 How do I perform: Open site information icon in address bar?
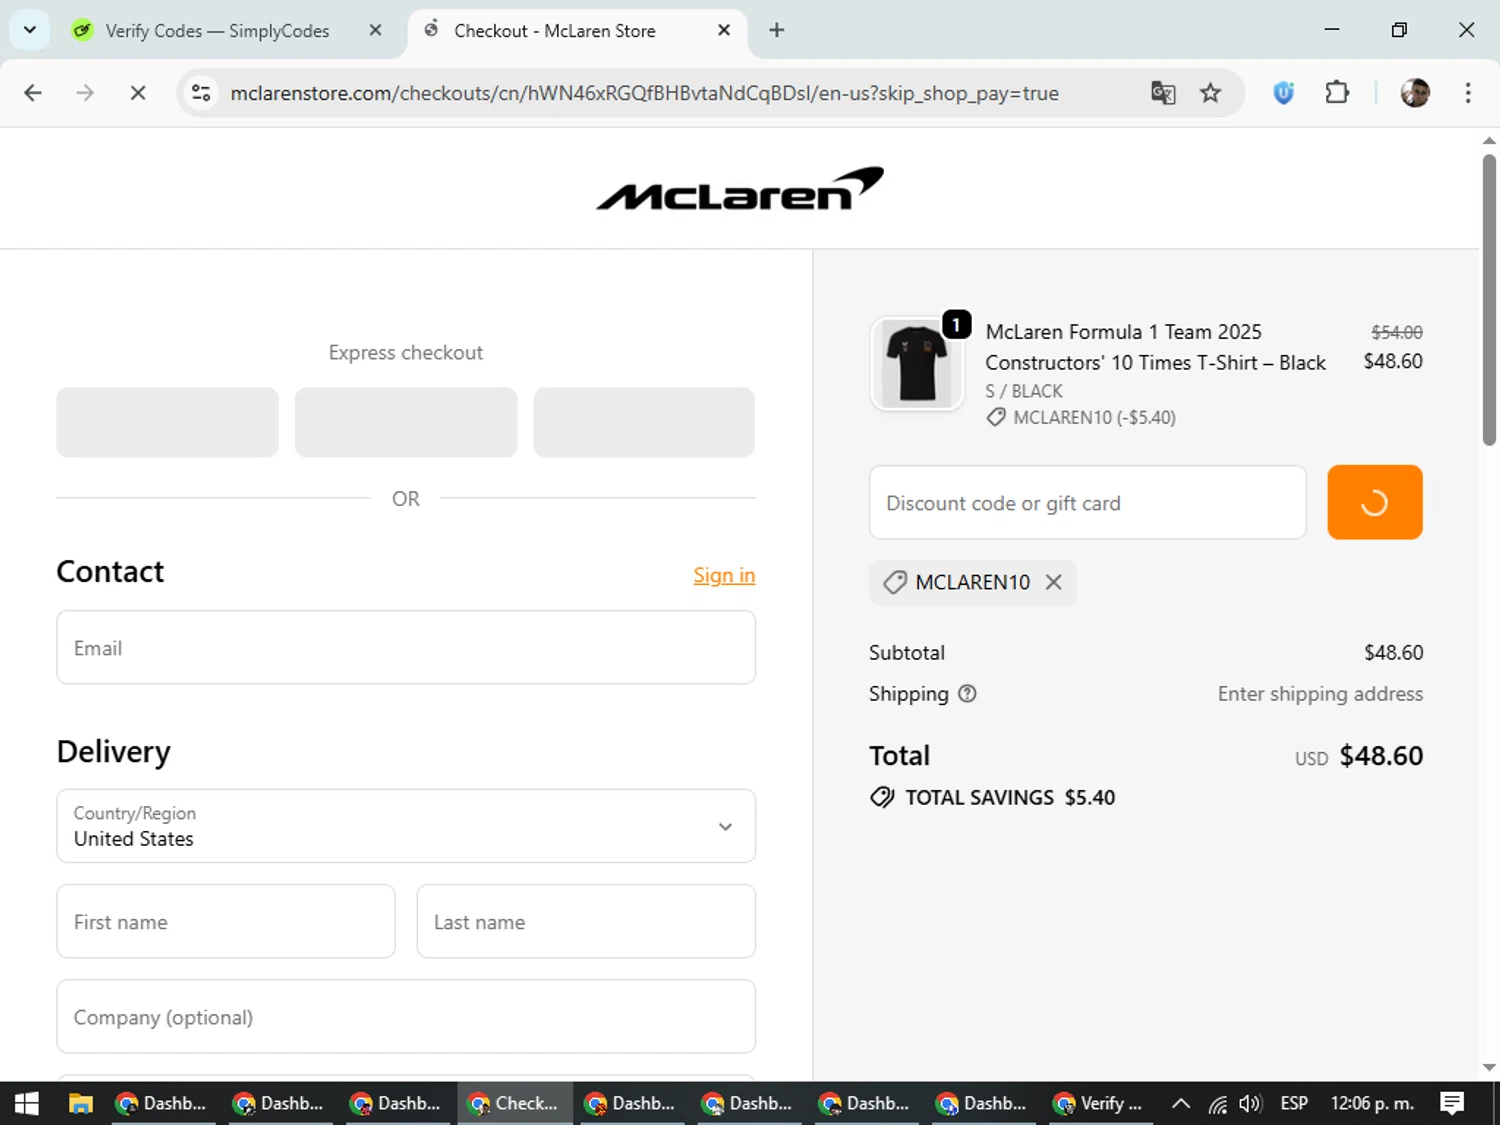point(201,93)
